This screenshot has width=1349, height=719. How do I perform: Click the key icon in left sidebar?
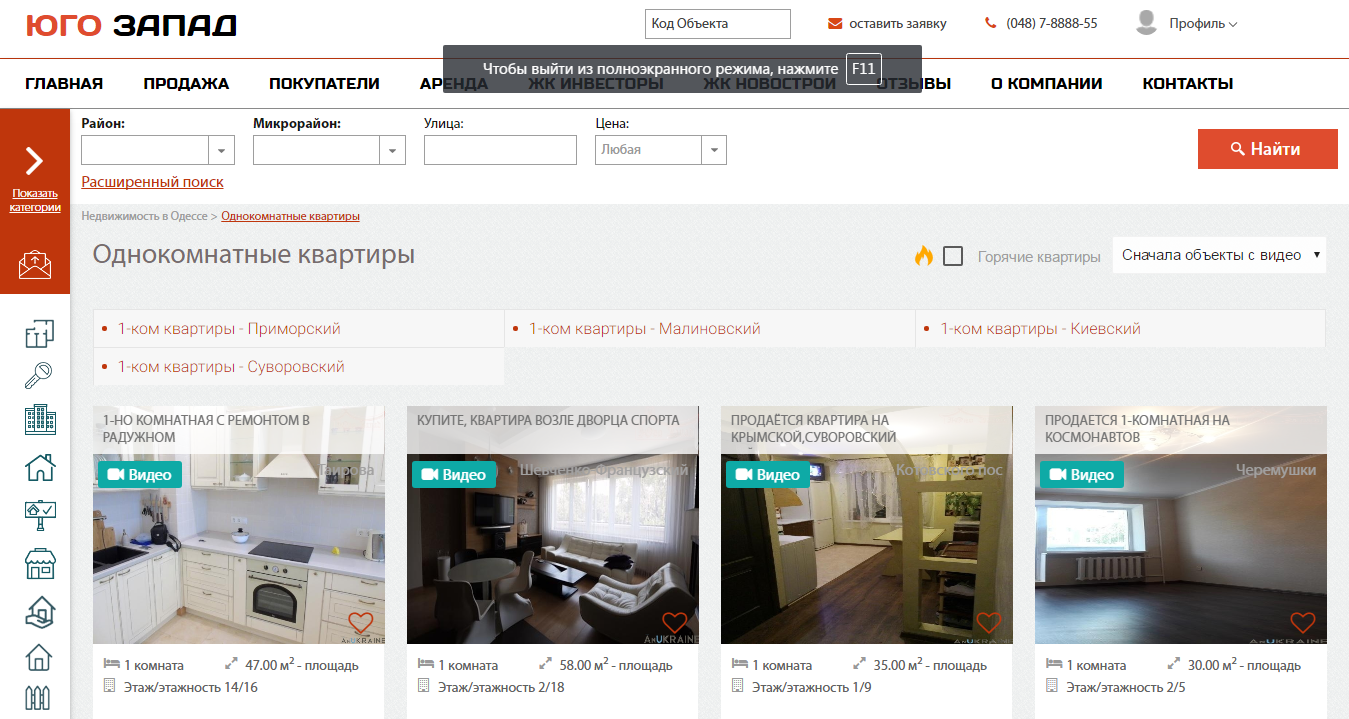(39, 376)
